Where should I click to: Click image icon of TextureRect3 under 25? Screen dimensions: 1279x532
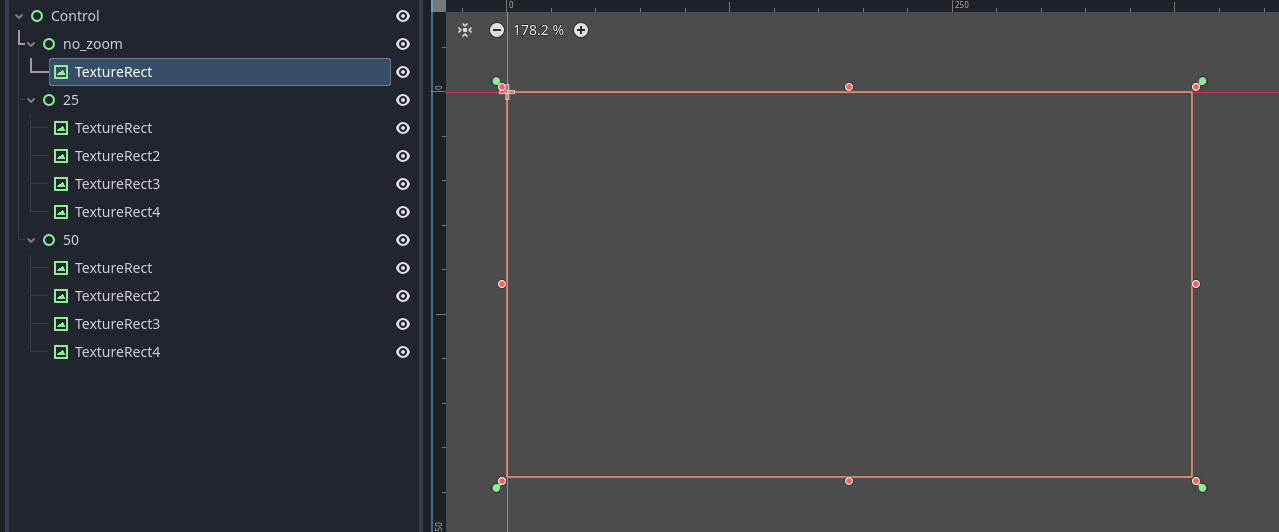click(x=61, y=184)
